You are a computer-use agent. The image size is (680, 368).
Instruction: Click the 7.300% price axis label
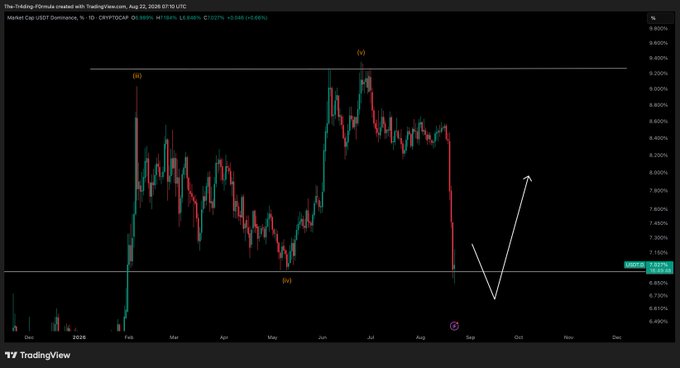[658, 238]
